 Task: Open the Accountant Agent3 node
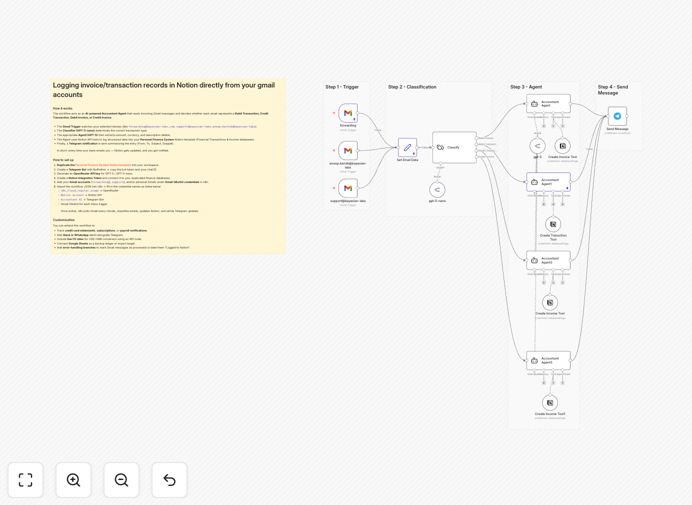(548, 361)
